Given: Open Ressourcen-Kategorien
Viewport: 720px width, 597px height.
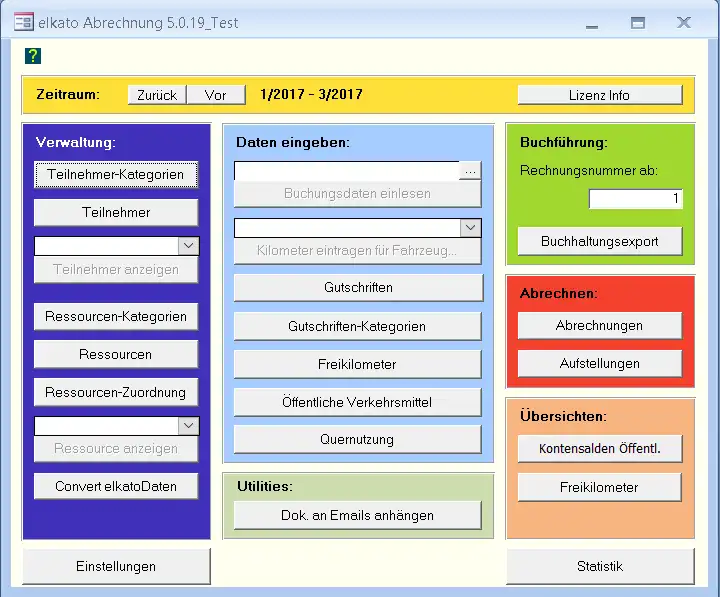Looking at the screenshot, I should 116,316.
